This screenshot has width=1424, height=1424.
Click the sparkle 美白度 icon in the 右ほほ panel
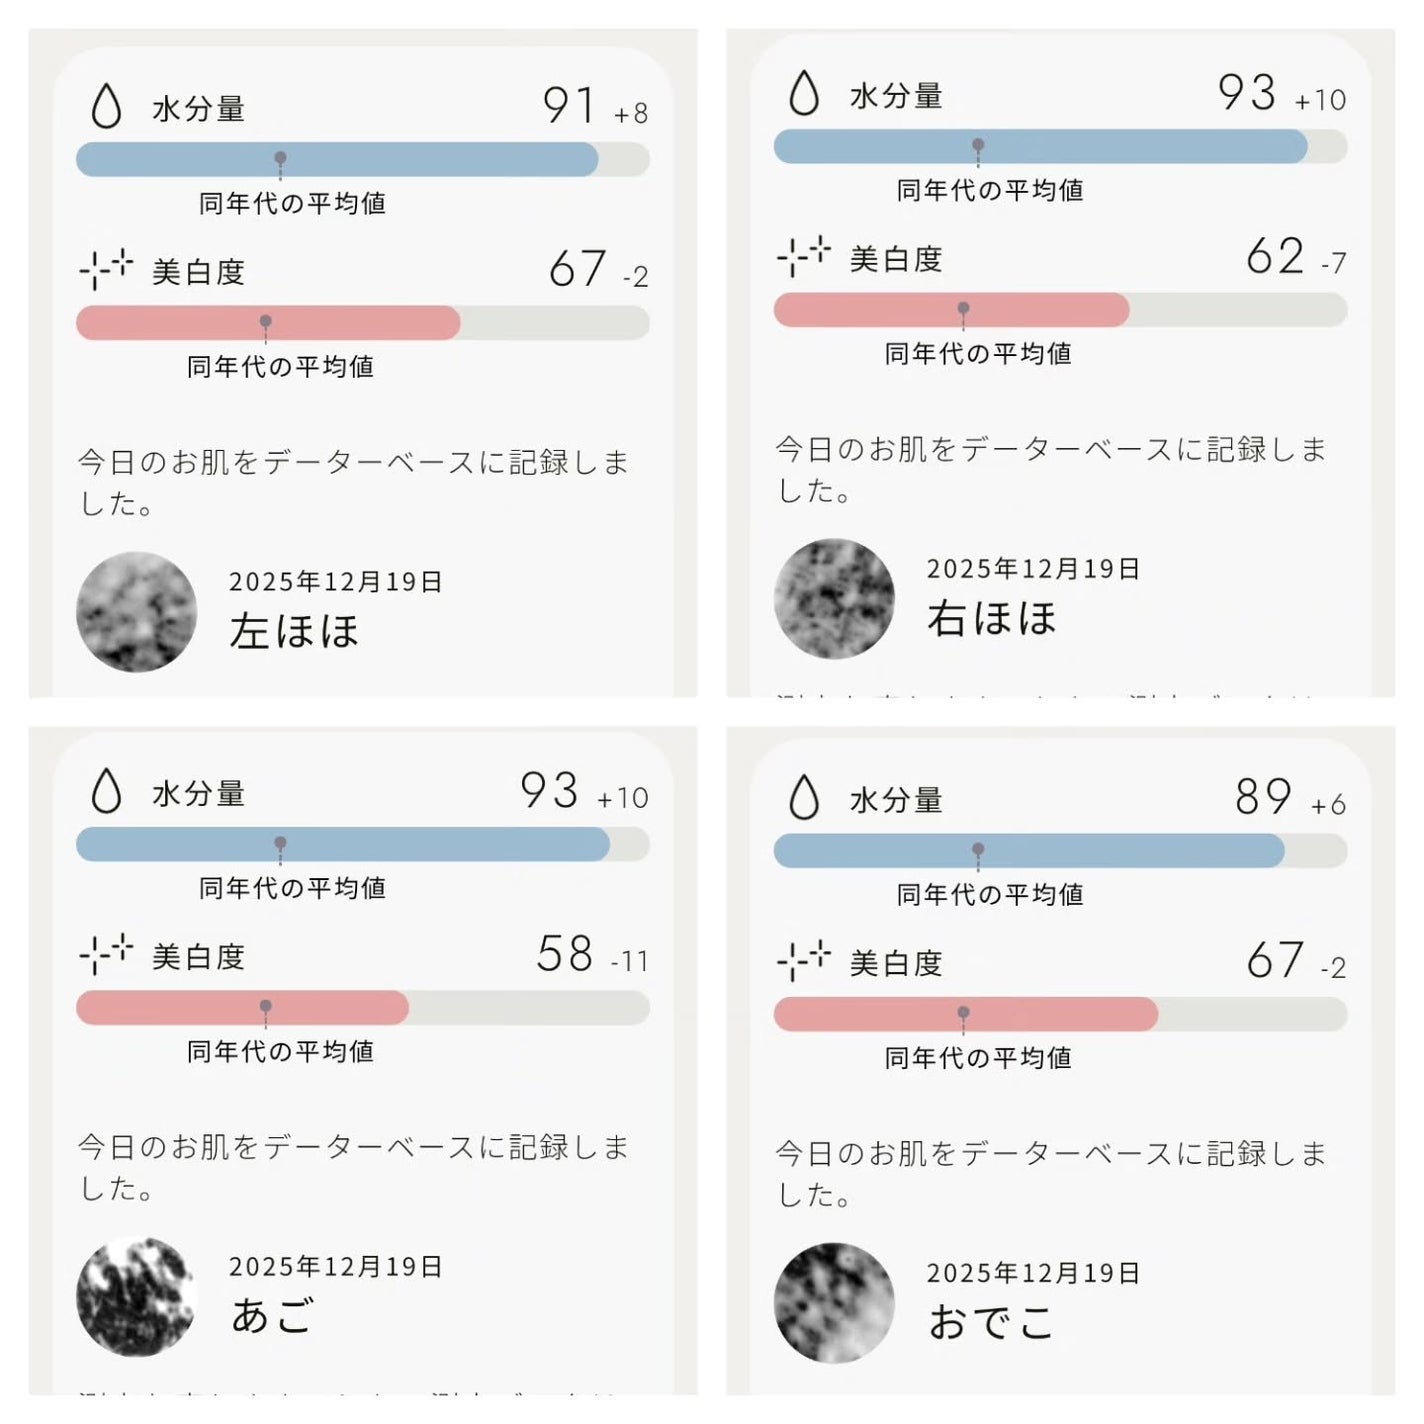coord(804,256)
